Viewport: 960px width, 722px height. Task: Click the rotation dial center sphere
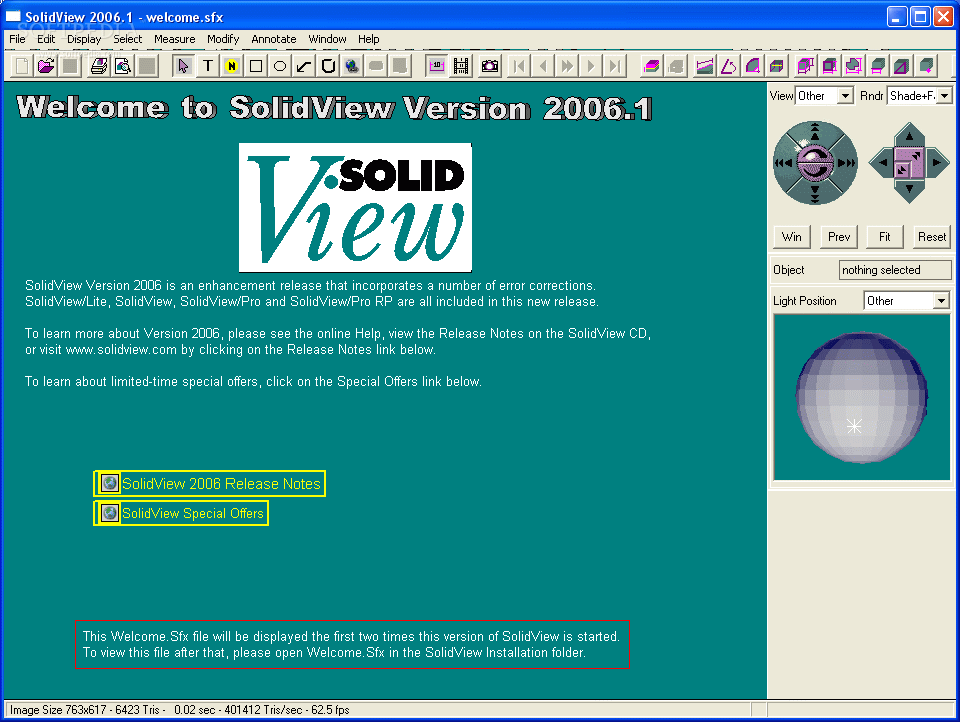(815, 163)
